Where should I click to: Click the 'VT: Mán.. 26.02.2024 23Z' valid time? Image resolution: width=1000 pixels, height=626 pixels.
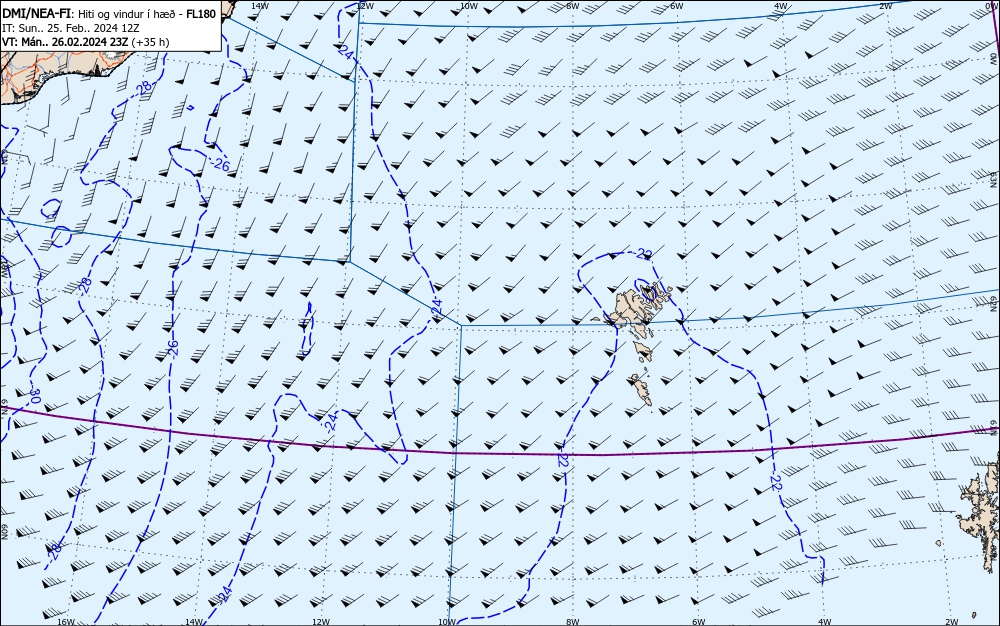(65, 42)
